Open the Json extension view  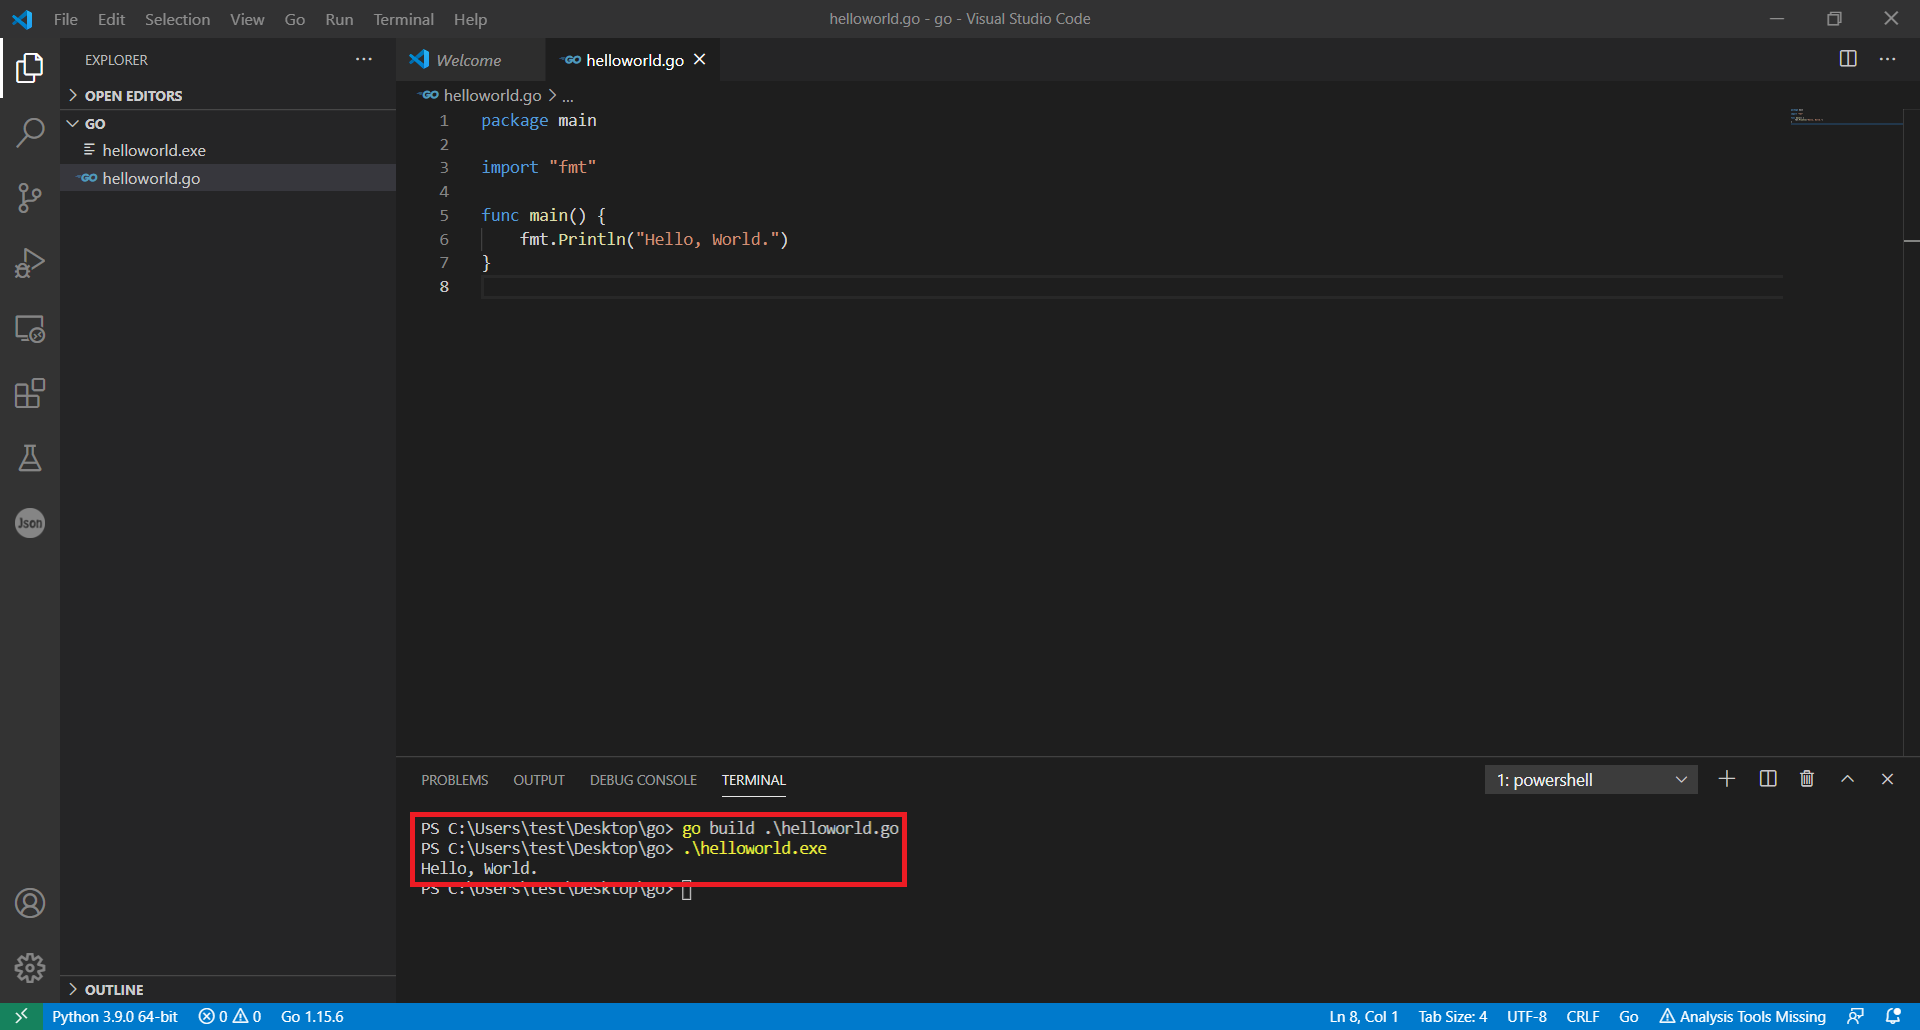point(30,523)
